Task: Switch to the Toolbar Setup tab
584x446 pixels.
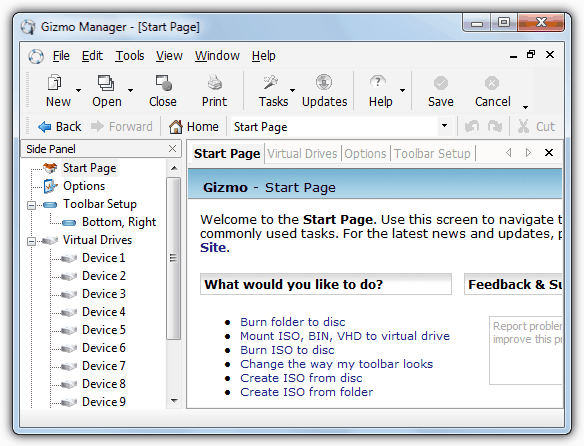Action: 432,154
